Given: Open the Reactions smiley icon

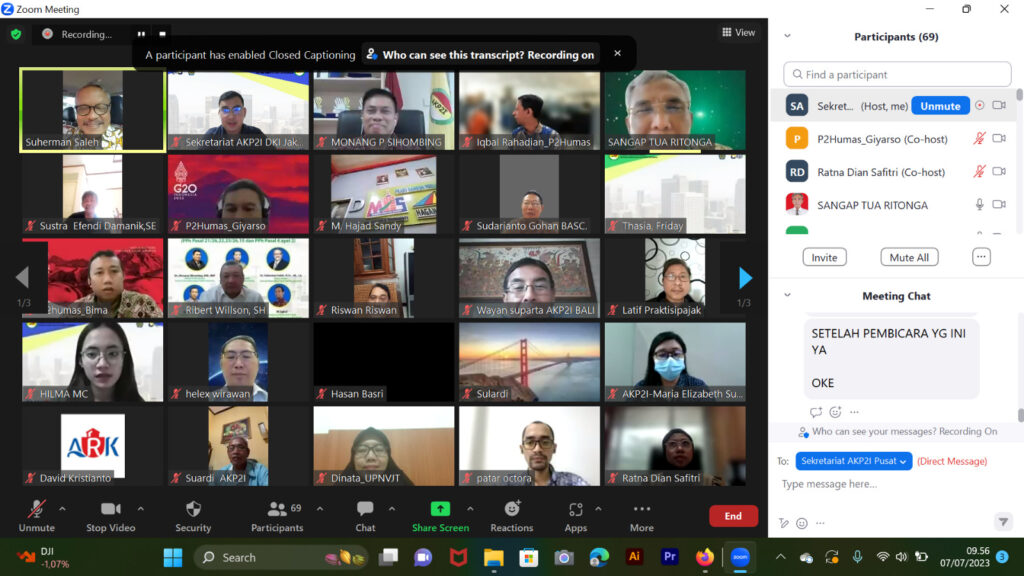Looking at the screenshot, I should pos(512,510).
